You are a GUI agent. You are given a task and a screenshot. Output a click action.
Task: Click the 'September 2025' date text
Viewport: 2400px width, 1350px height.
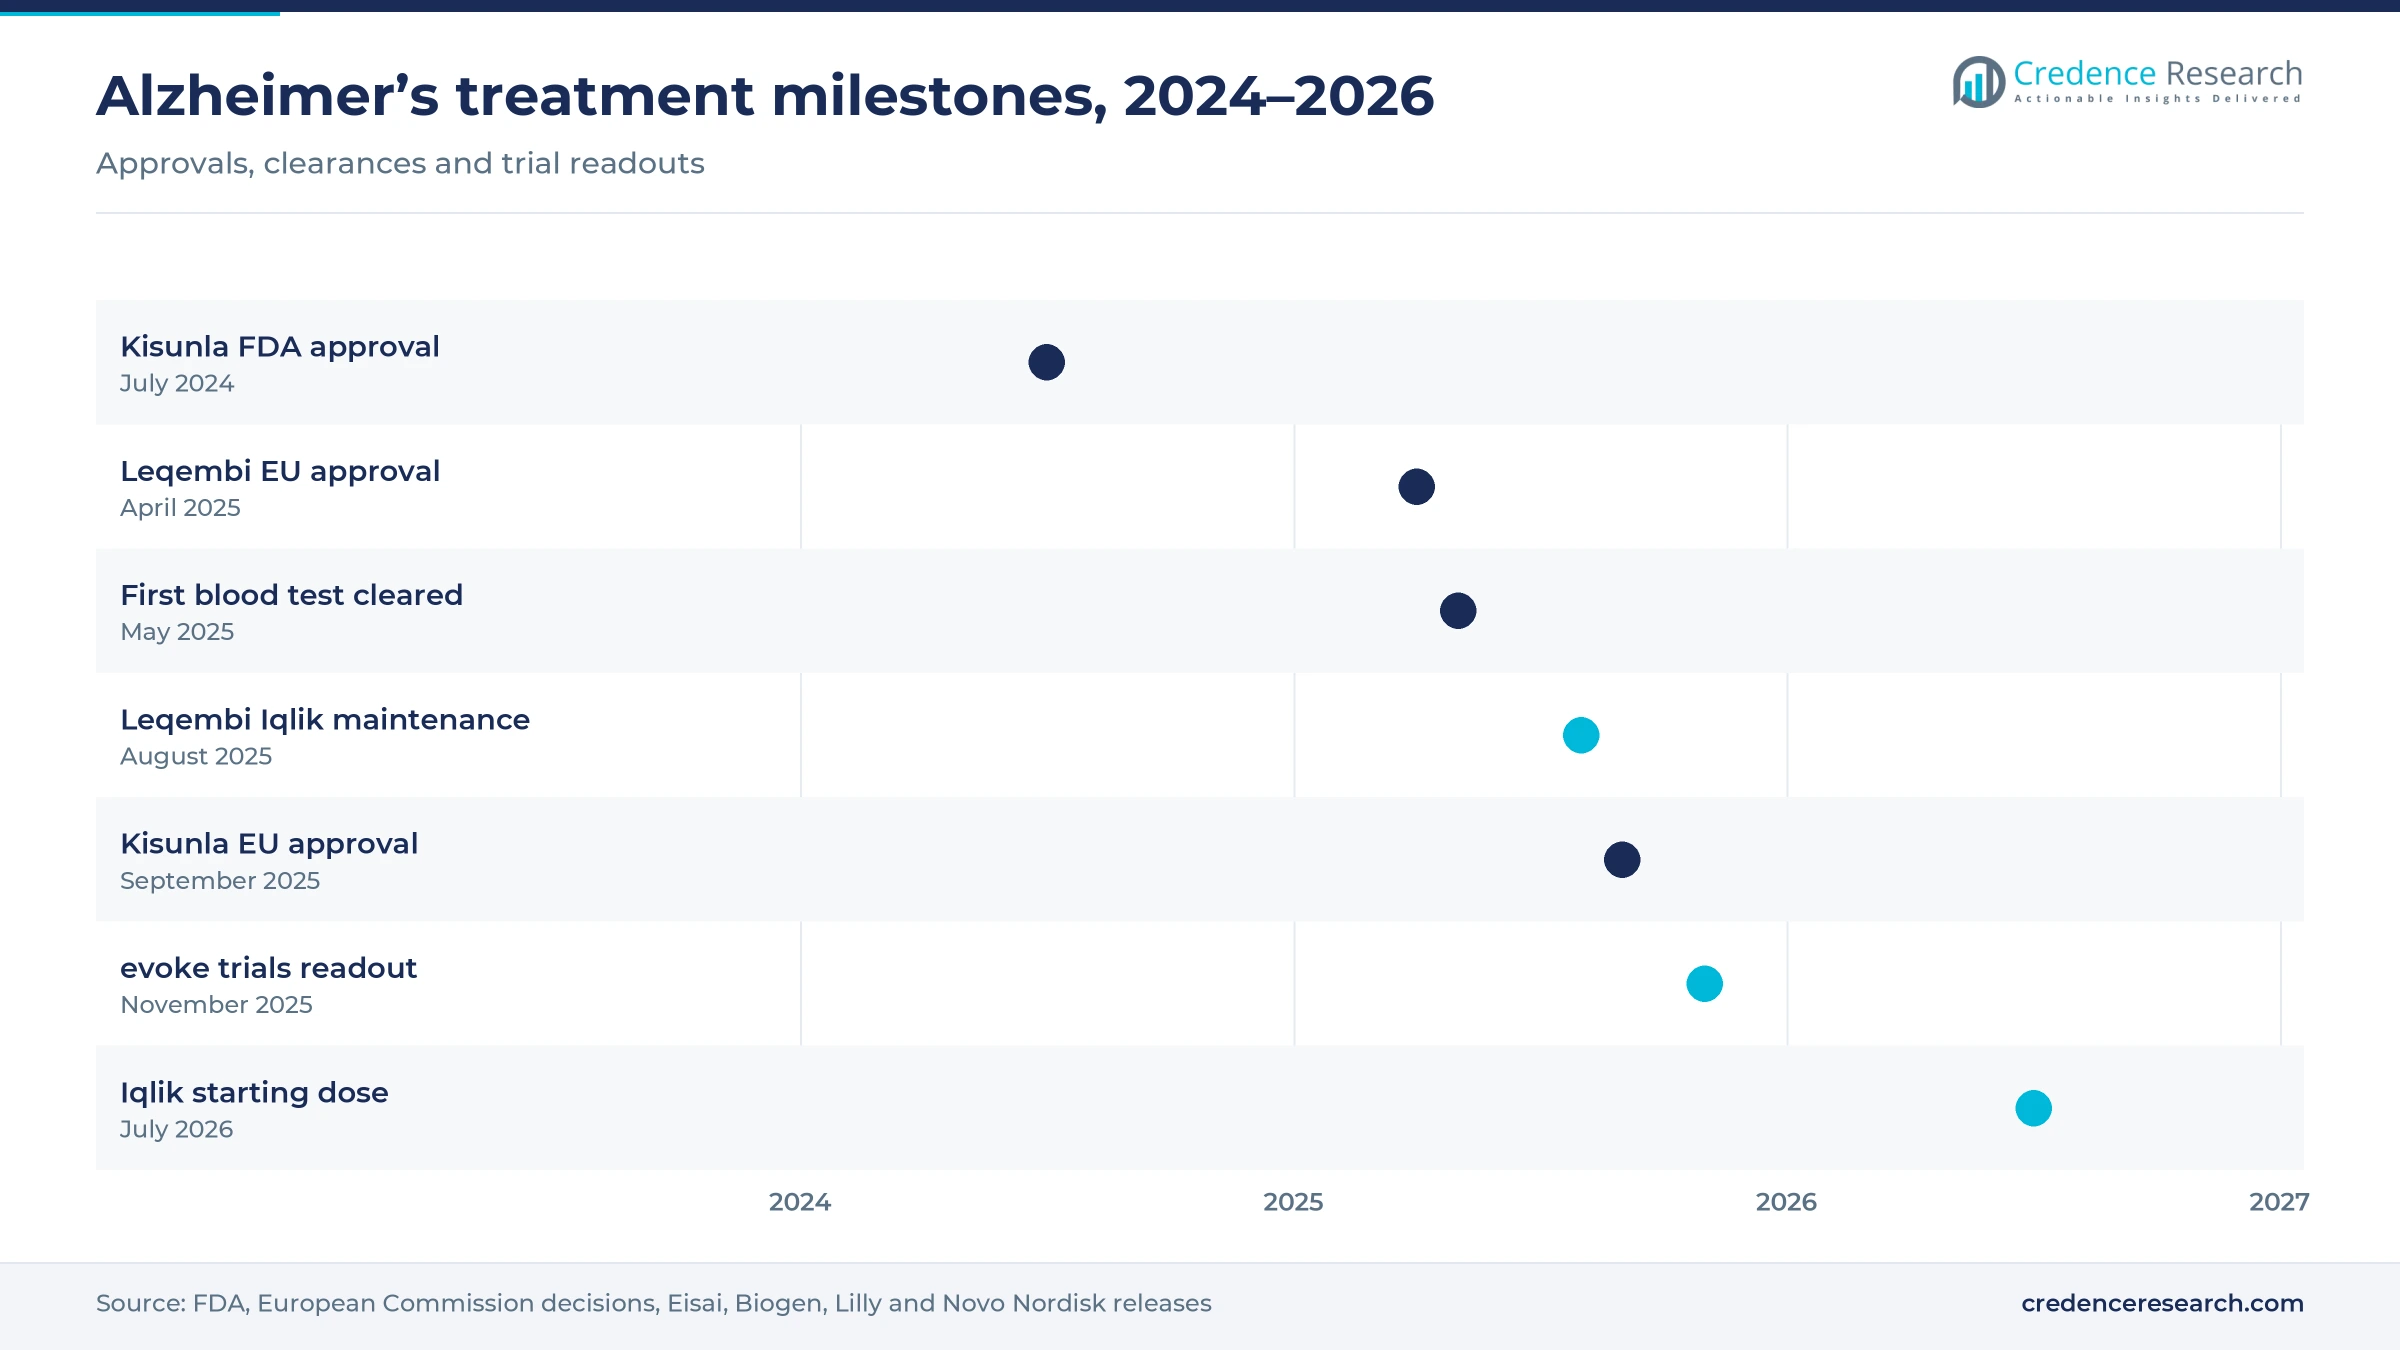(220, 881)
